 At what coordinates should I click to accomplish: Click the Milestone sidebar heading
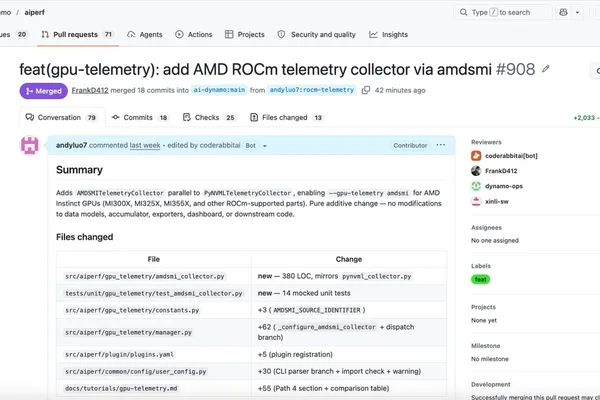coord(486,346)
